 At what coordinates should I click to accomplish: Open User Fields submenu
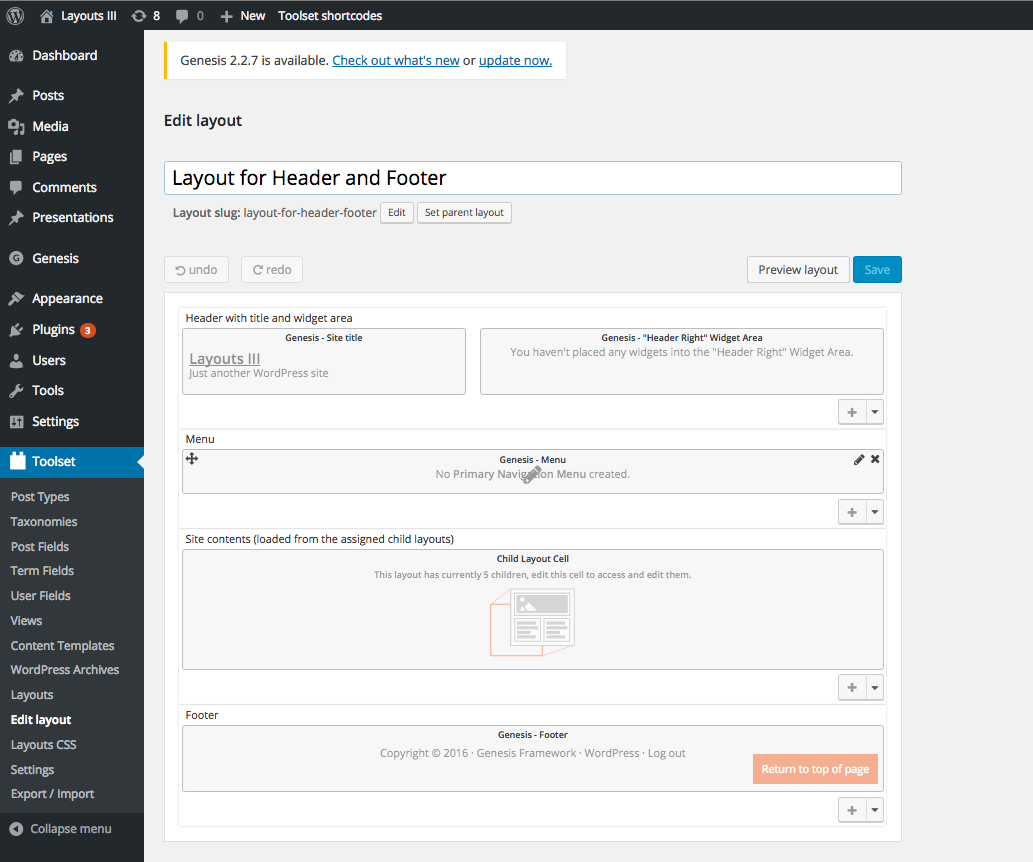40,596
